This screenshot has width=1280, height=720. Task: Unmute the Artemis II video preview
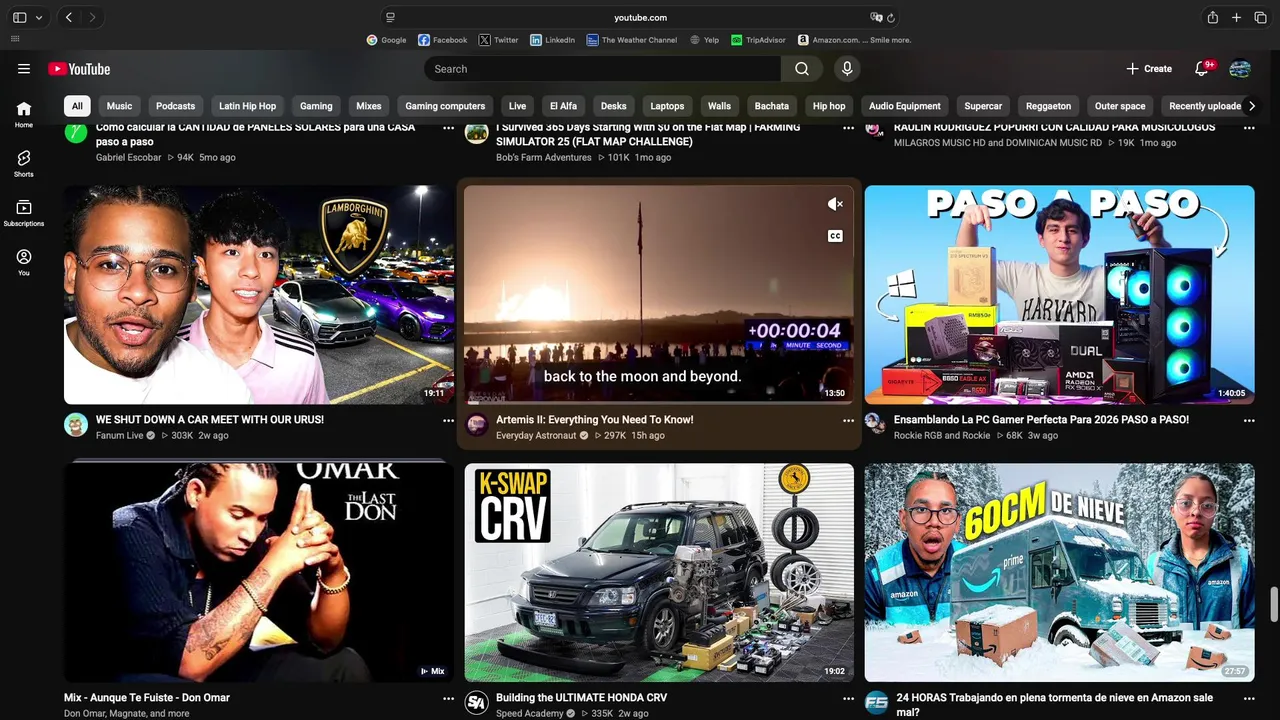coord(835,204)
